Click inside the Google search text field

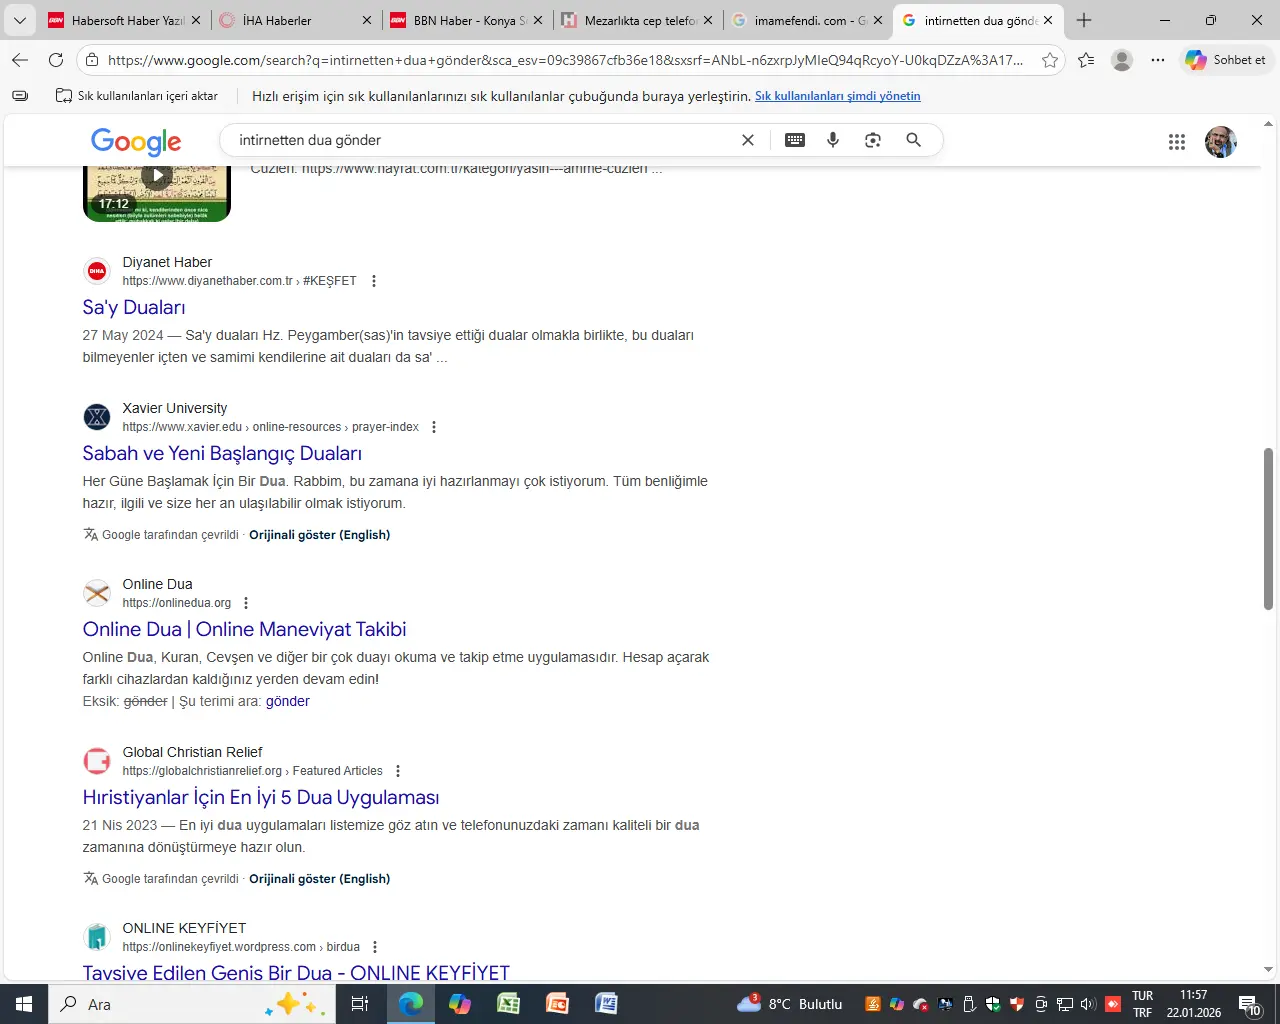coord(480,140)
